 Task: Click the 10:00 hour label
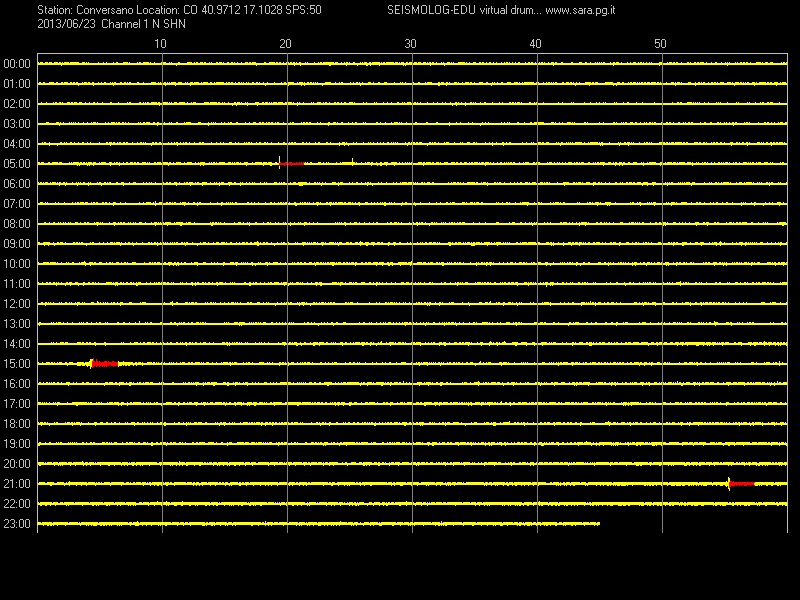17,264
